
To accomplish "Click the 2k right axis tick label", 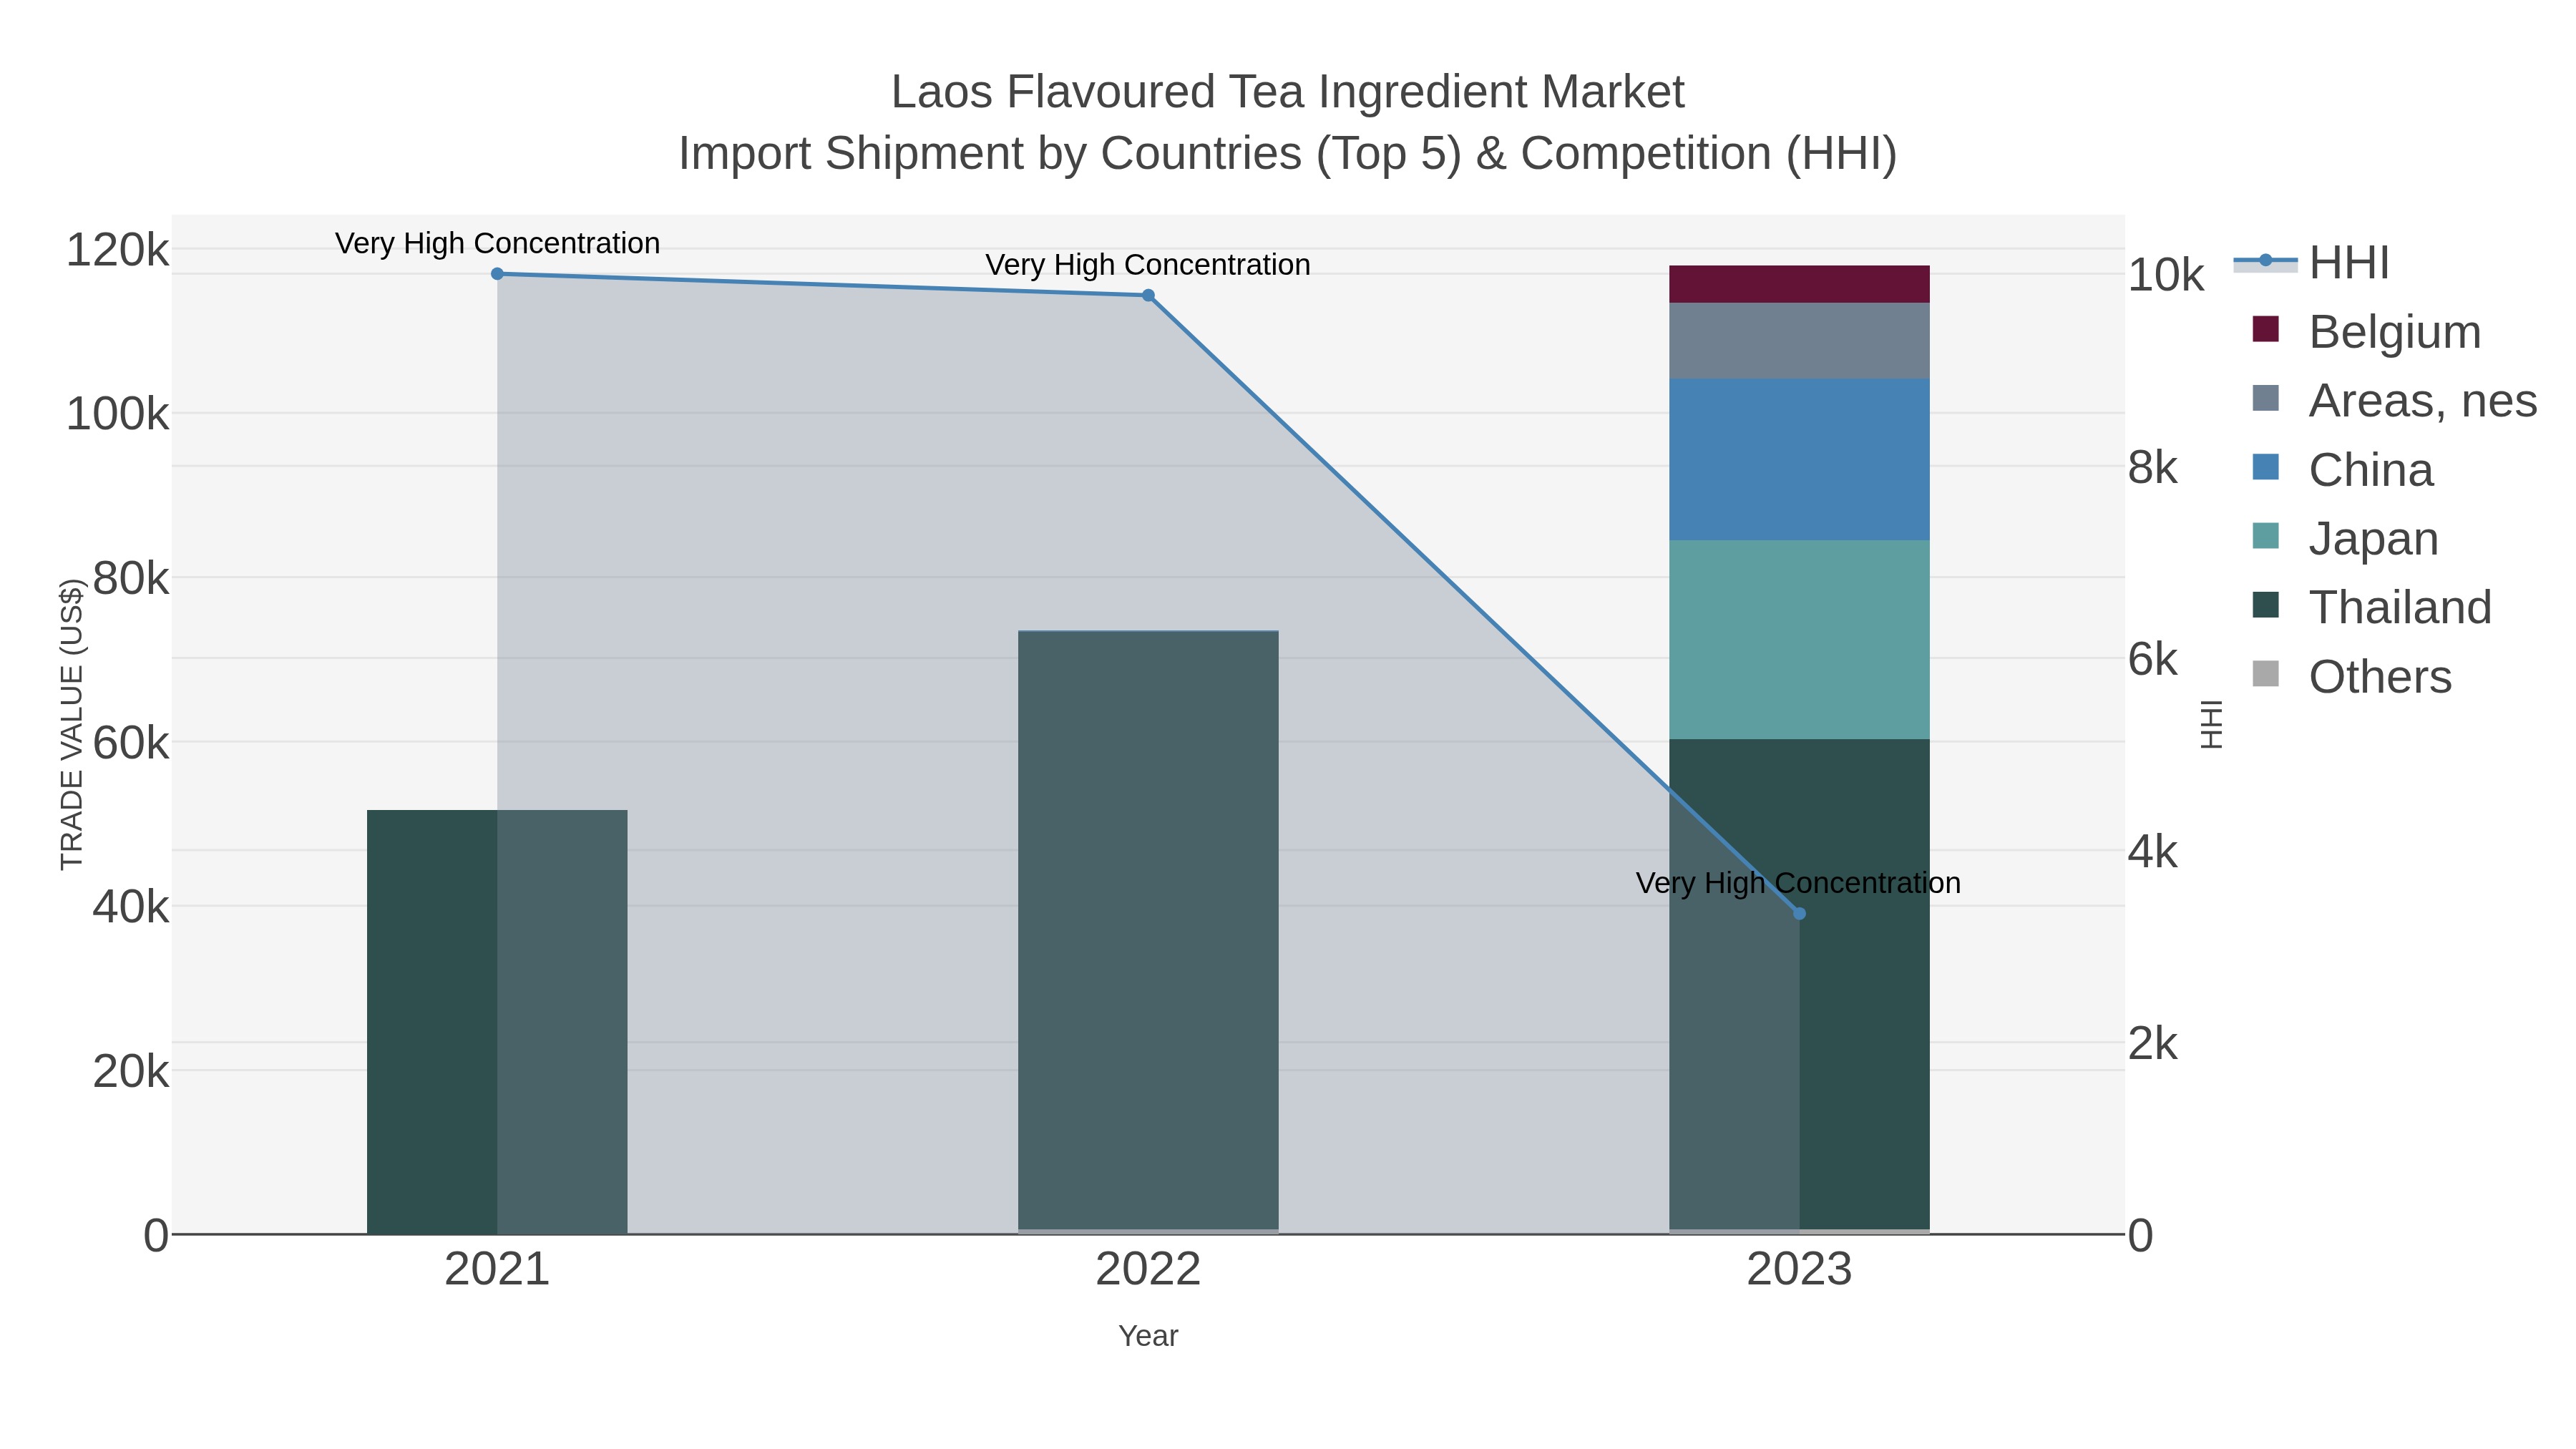I will [2153, 1044].
